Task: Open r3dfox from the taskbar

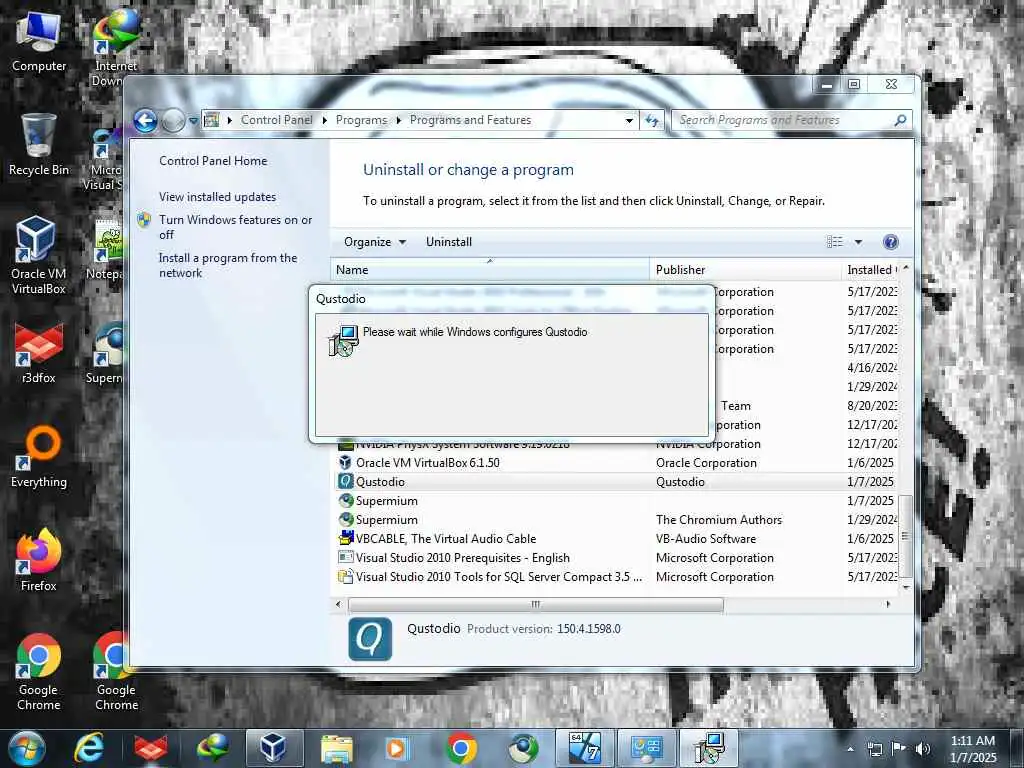Action: 151,748
